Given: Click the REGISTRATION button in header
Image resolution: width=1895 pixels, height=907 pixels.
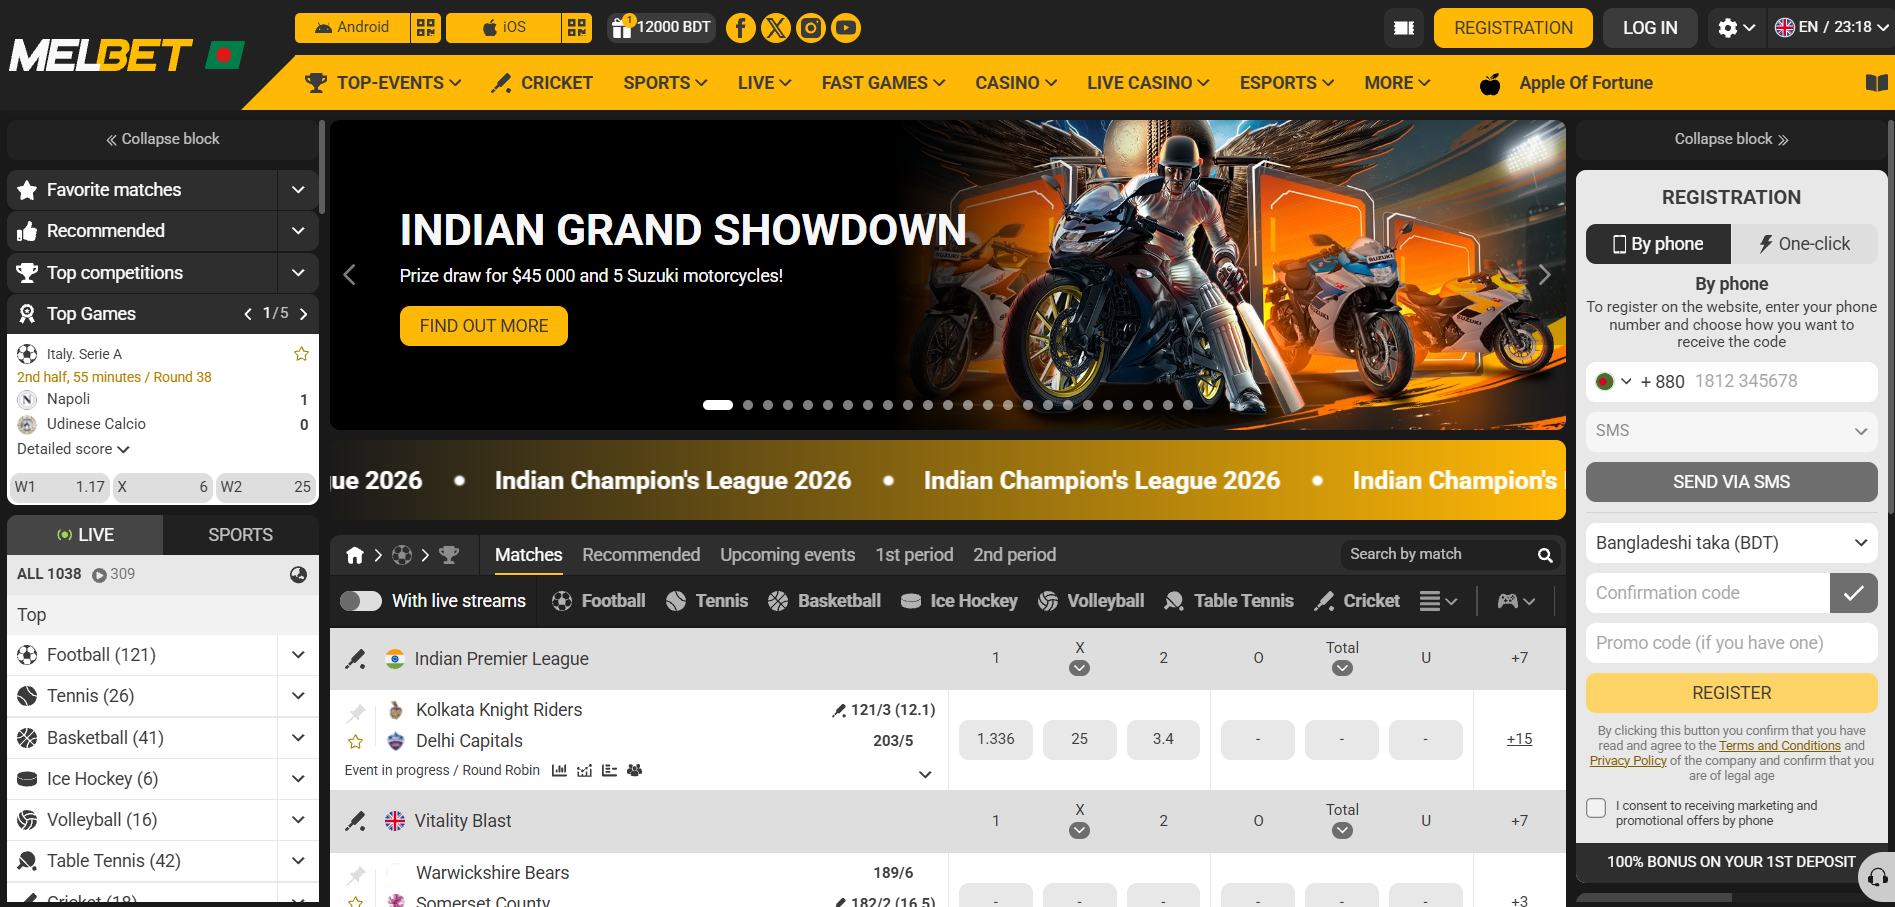Looking at the screenshot, I should tap(1513, 28).
